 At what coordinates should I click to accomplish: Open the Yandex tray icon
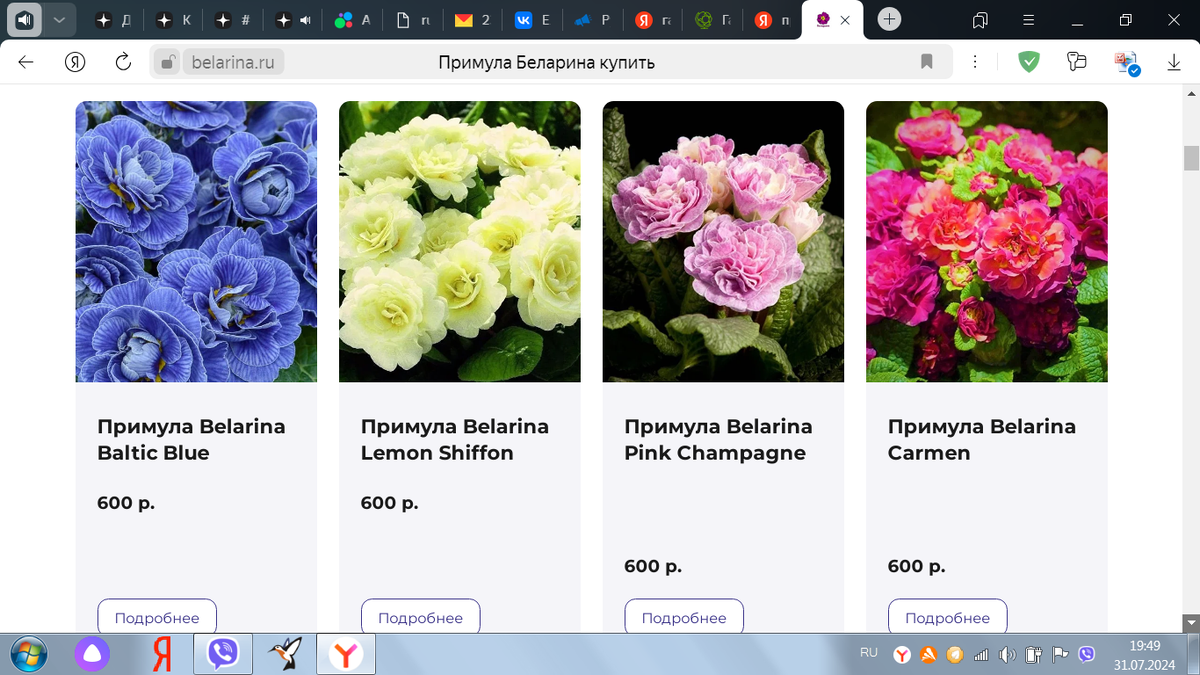tap(901, 655)
